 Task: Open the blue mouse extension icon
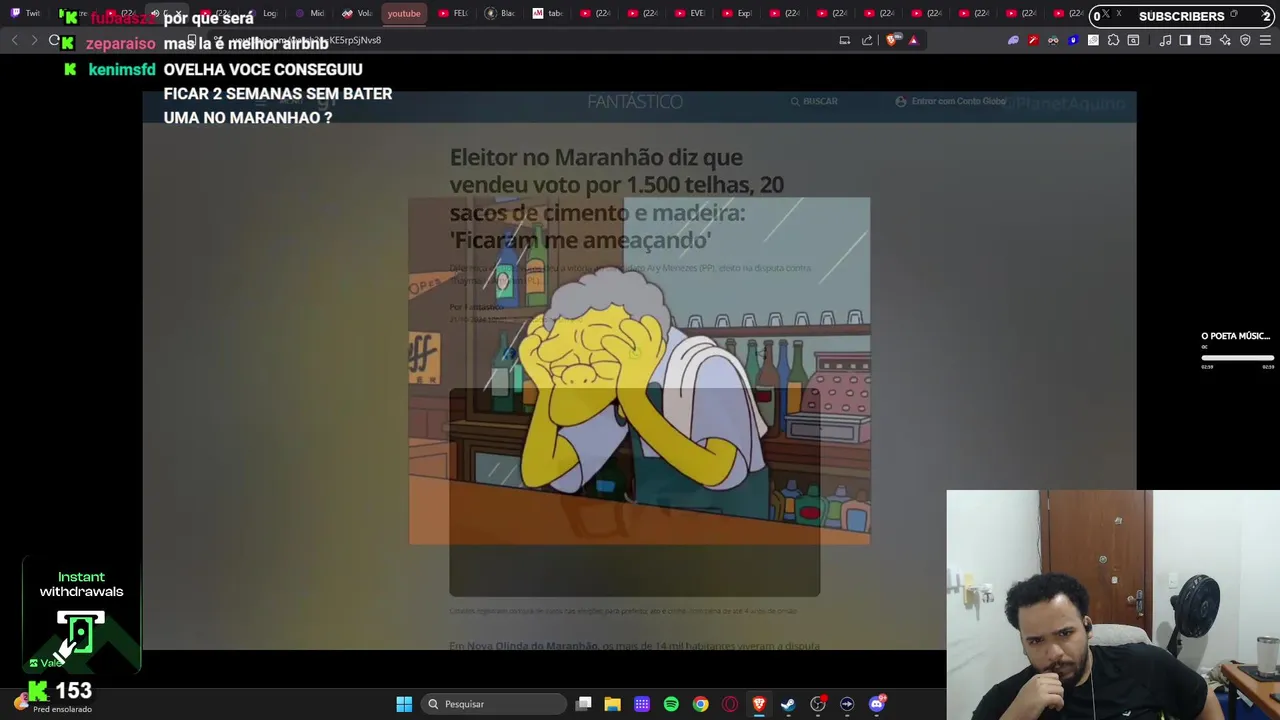click(x=1073, y=40)
